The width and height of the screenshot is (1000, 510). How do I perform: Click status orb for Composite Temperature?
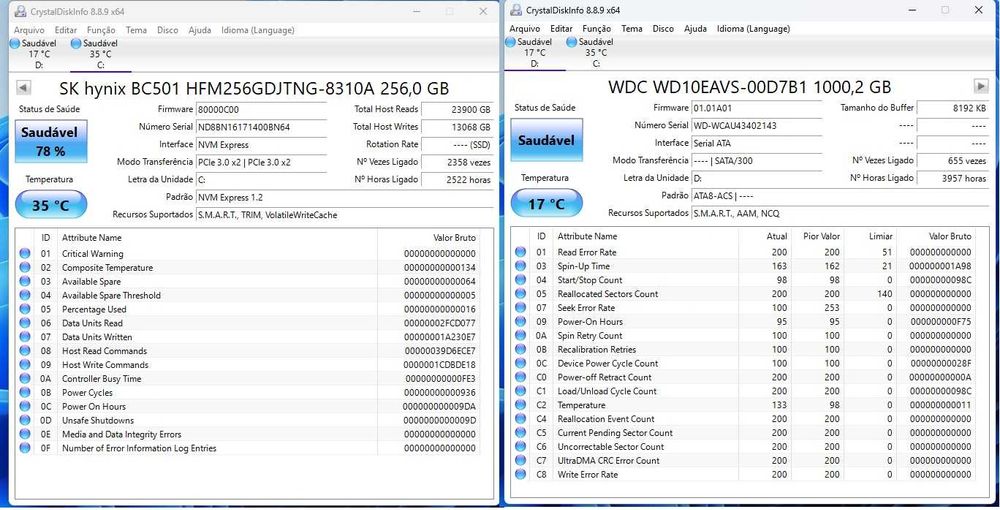click(x=25, y=268)
